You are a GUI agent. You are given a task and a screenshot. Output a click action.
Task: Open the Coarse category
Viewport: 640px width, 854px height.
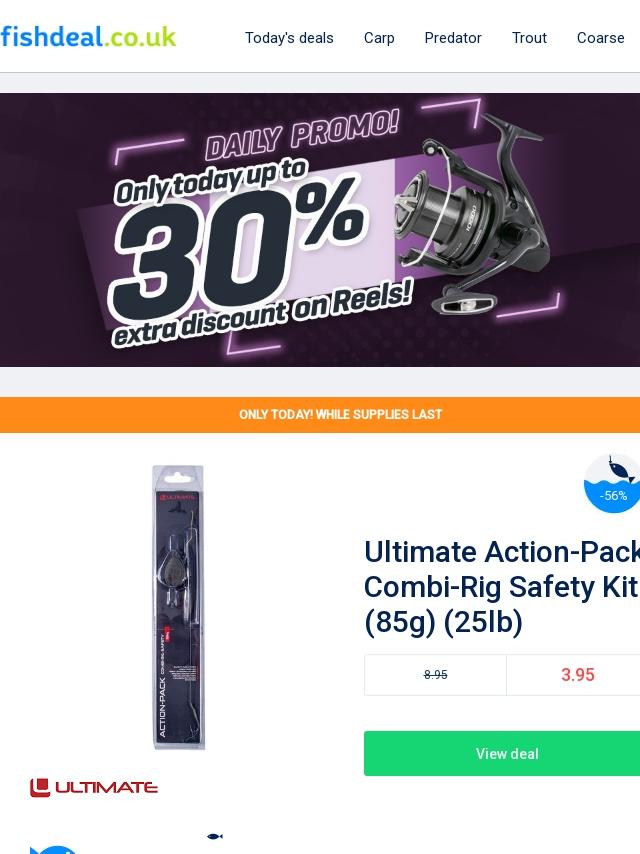600,38
